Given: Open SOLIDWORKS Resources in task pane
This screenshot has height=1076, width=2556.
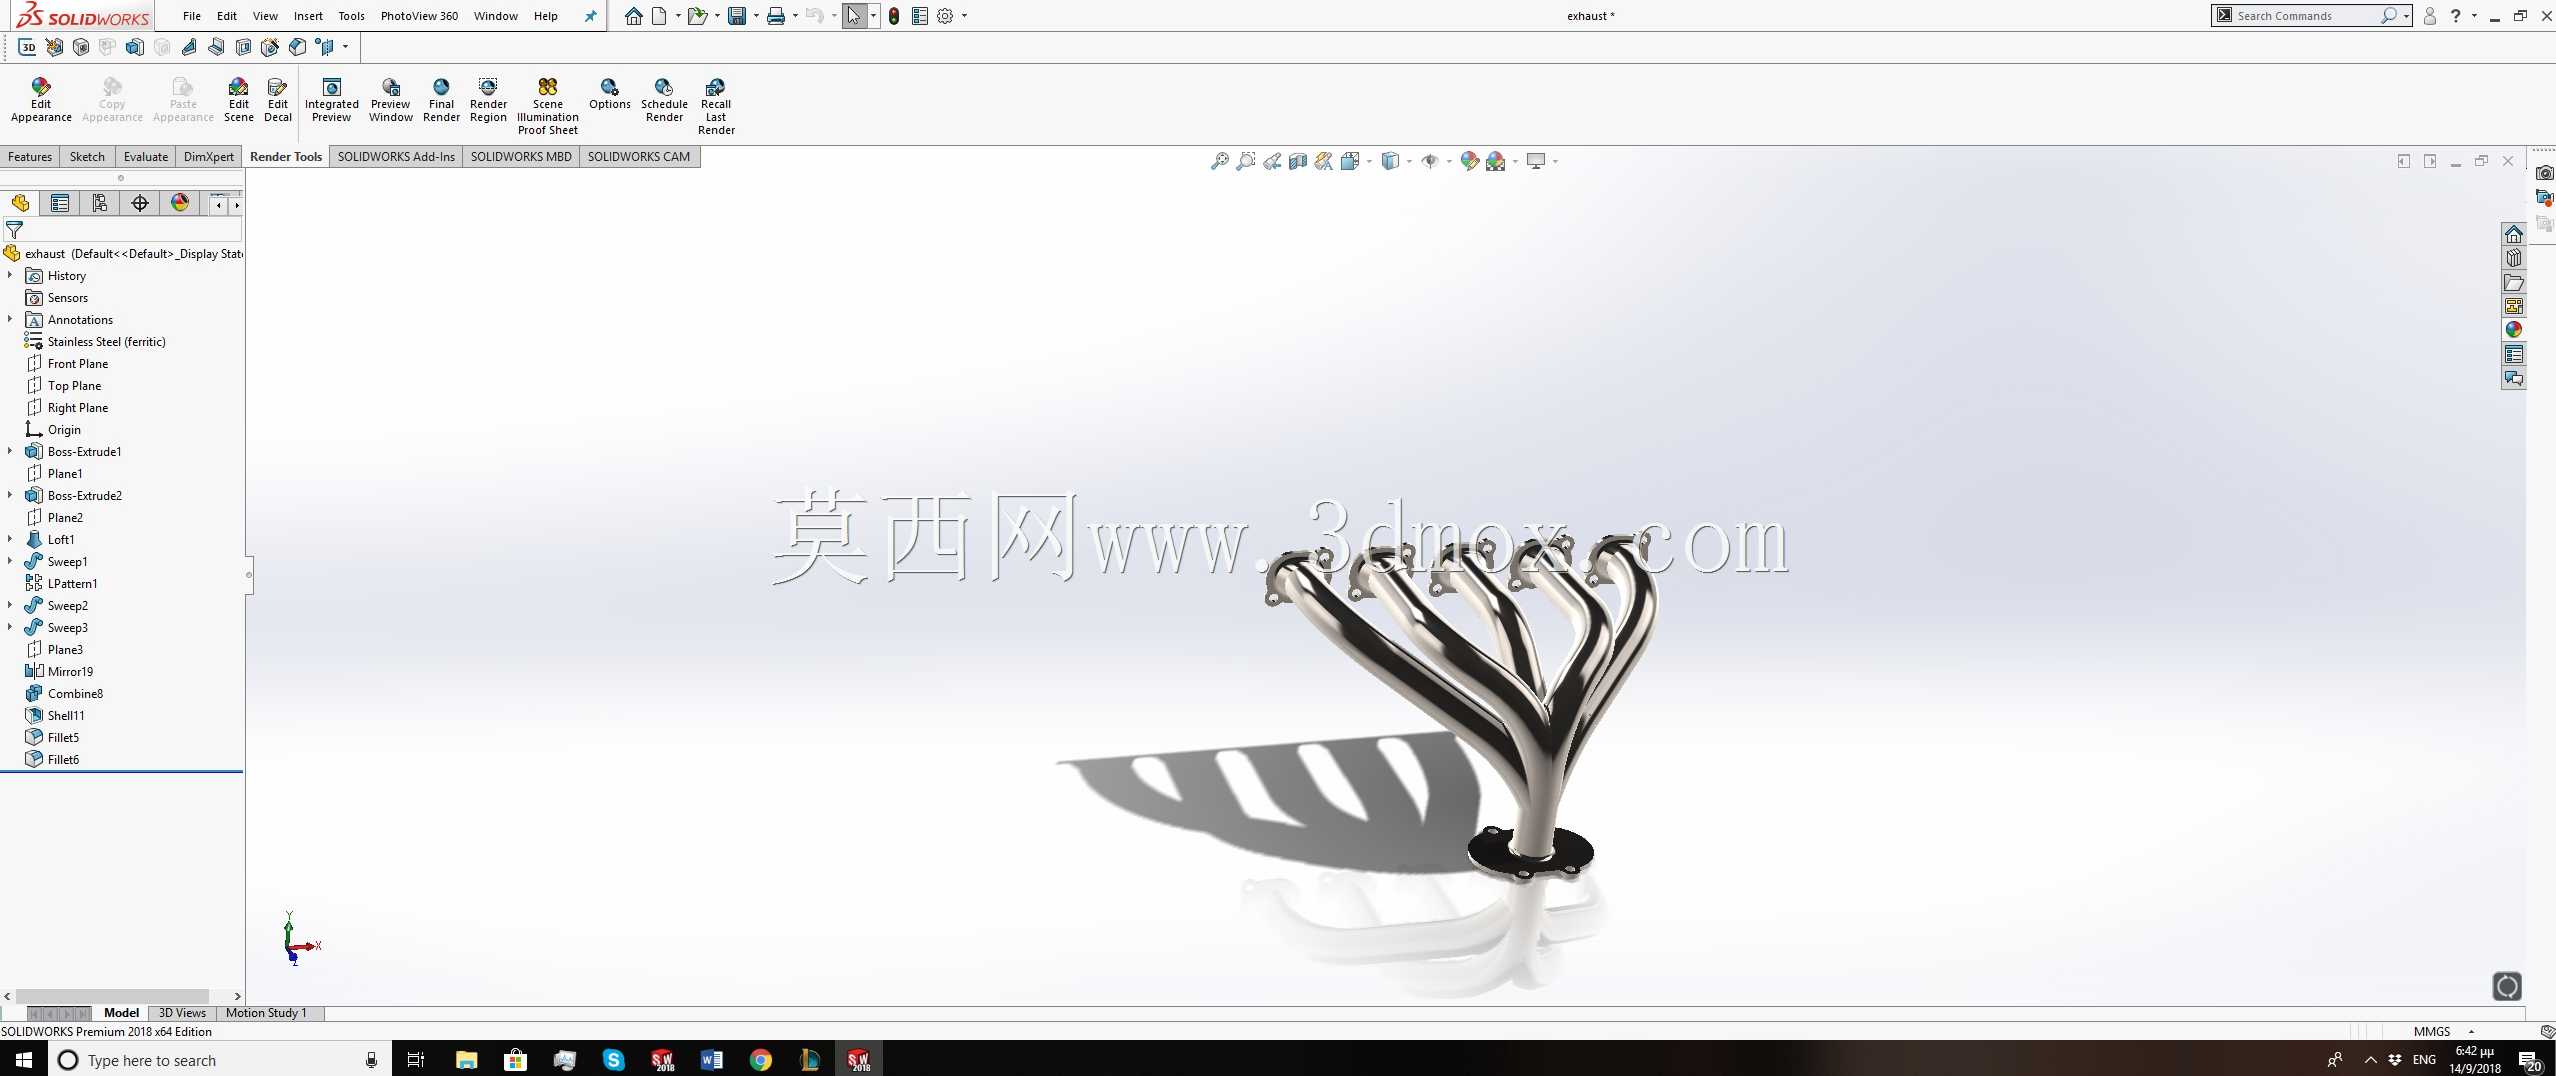Looking at the screenshot, I should (x=2513, y=234).
